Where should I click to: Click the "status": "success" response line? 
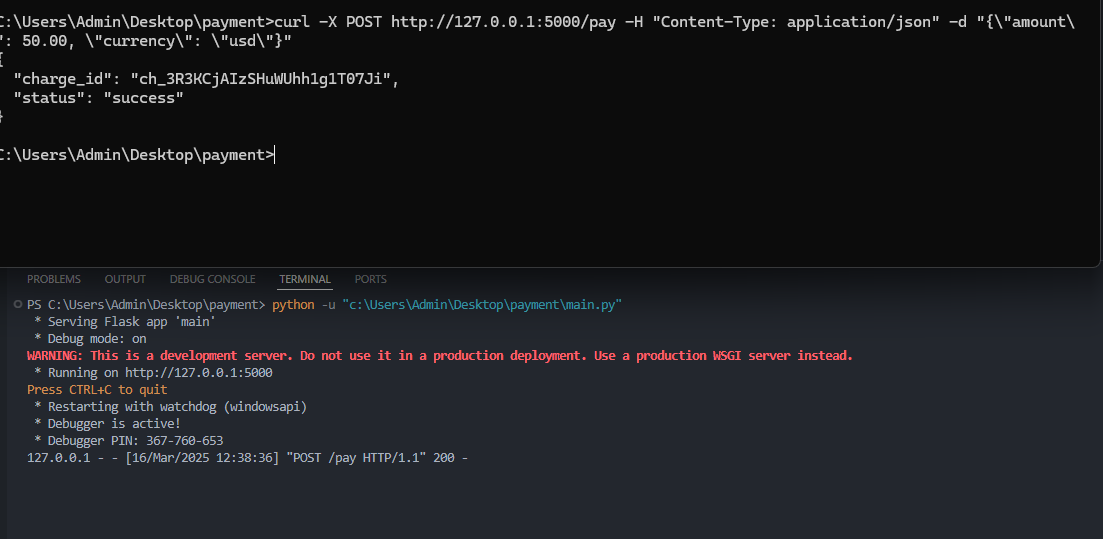coord(98,98)
